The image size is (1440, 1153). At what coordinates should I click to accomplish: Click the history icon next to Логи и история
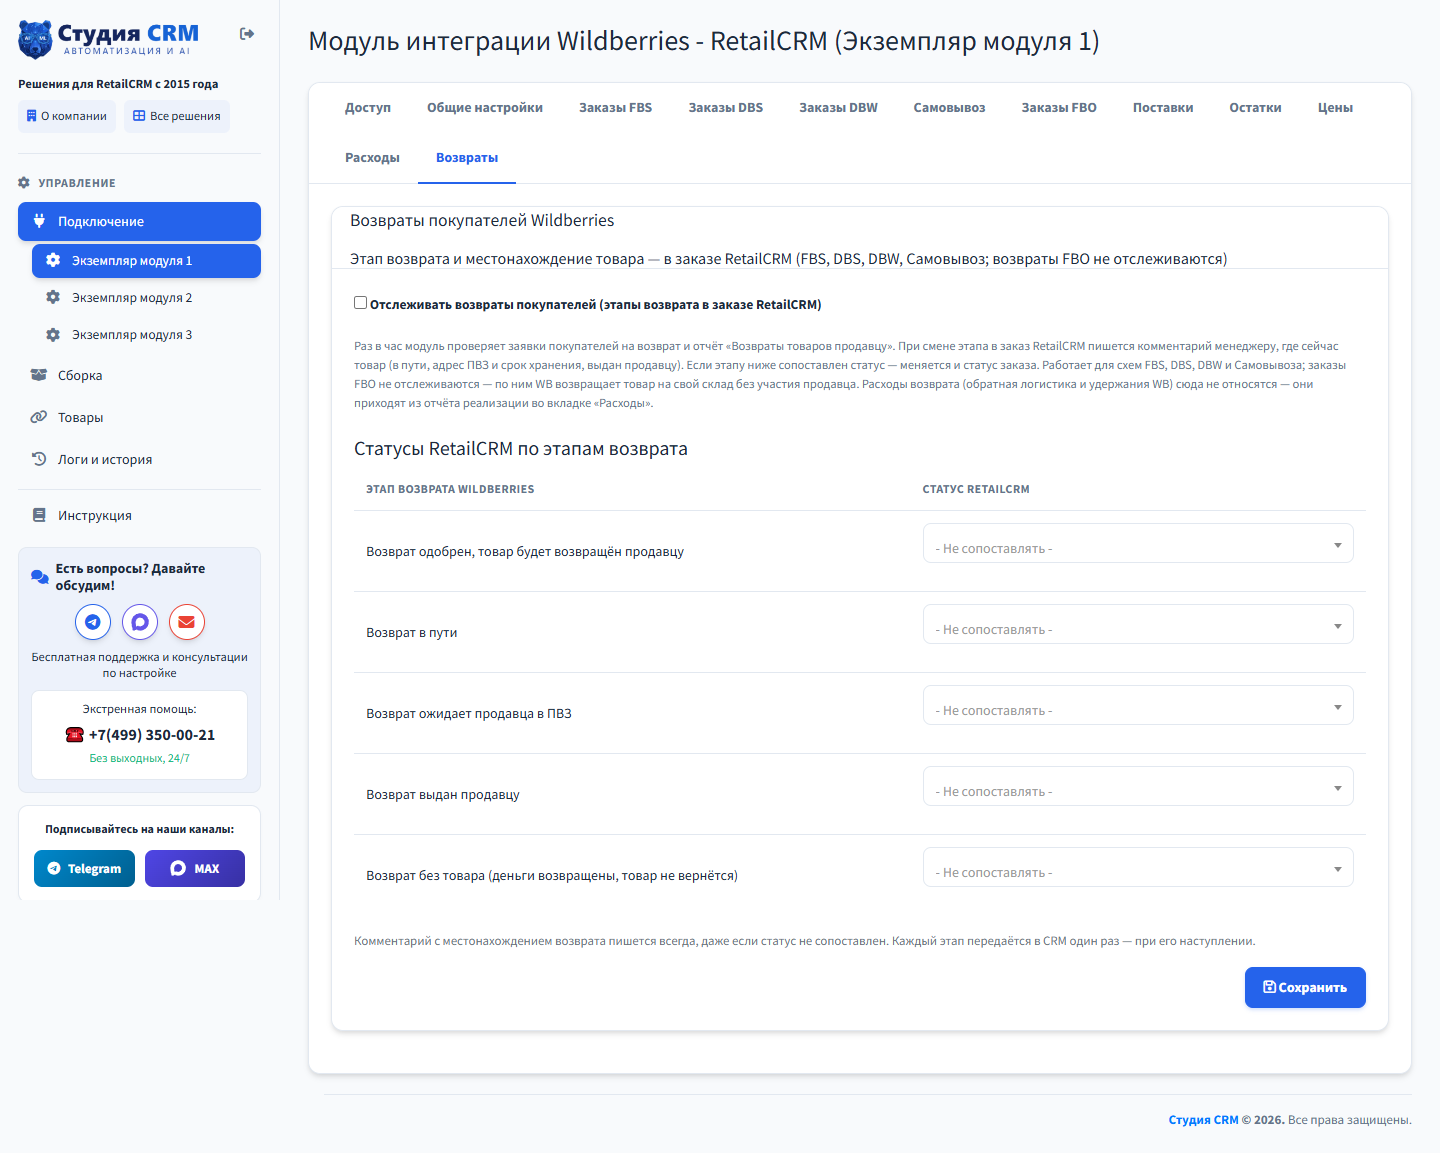point(39,459)
